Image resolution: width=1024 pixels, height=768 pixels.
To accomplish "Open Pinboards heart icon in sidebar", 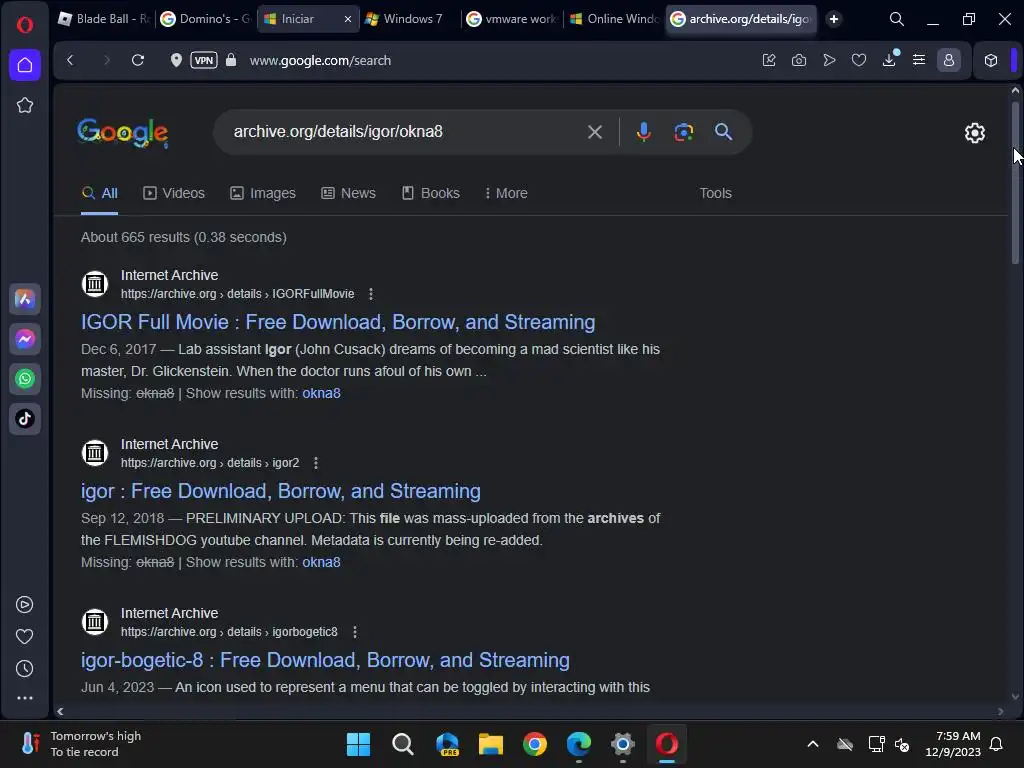I will point(25,637).
